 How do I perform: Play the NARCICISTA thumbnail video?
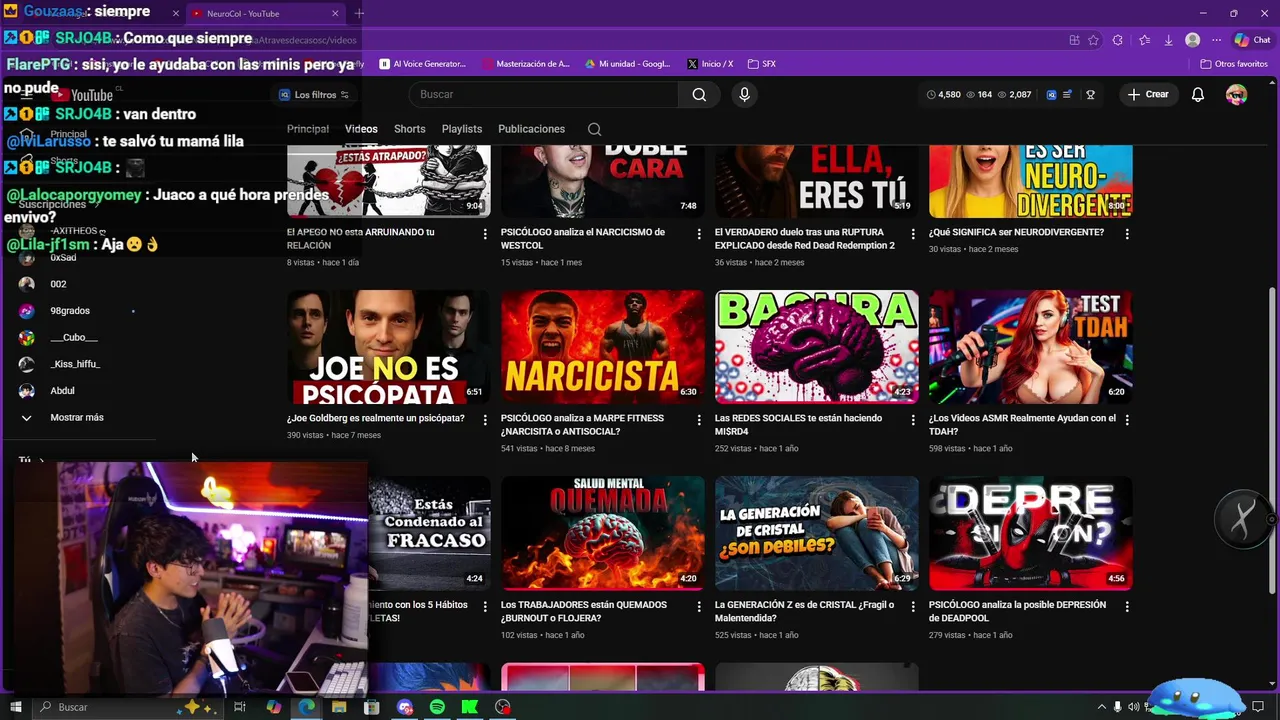(603, 347)
